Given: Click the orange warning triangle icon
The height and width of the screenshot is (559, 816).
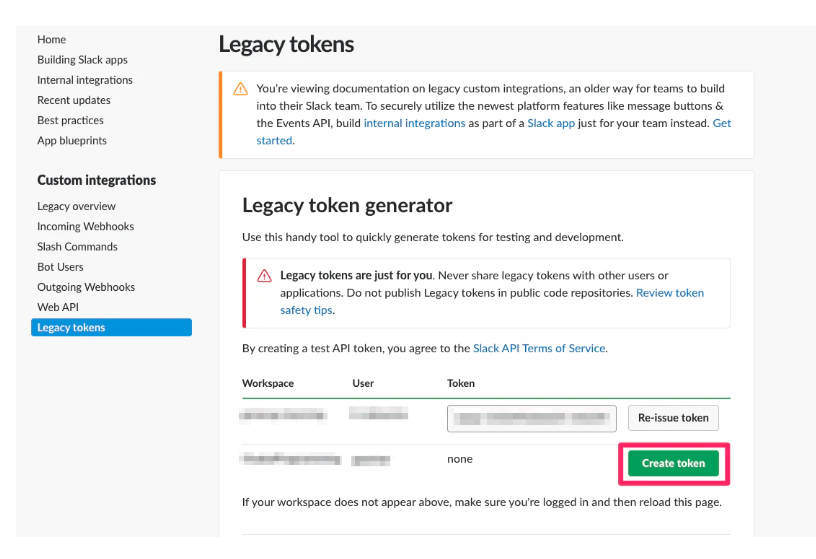Looking at the screenshot, I should [240, 89].
